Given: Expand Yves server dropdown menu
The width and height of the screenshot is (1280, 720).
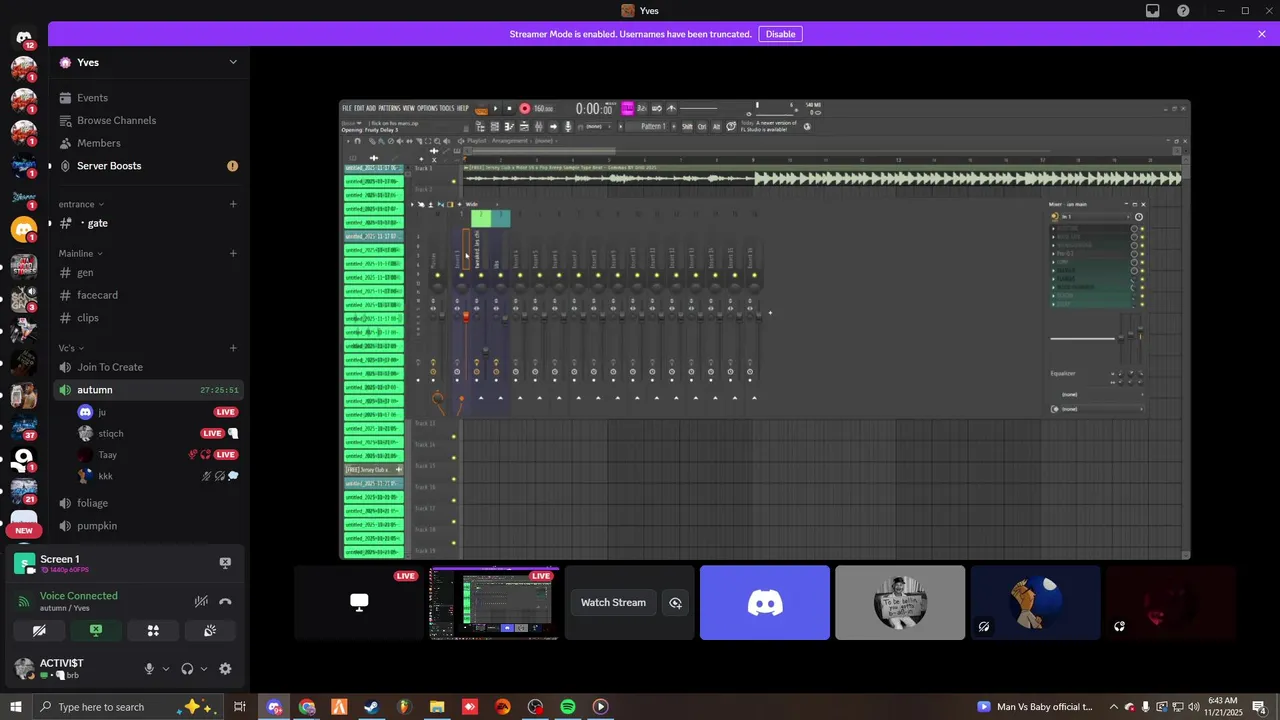Looking at the screenshot, I should (x=233, y=62).
